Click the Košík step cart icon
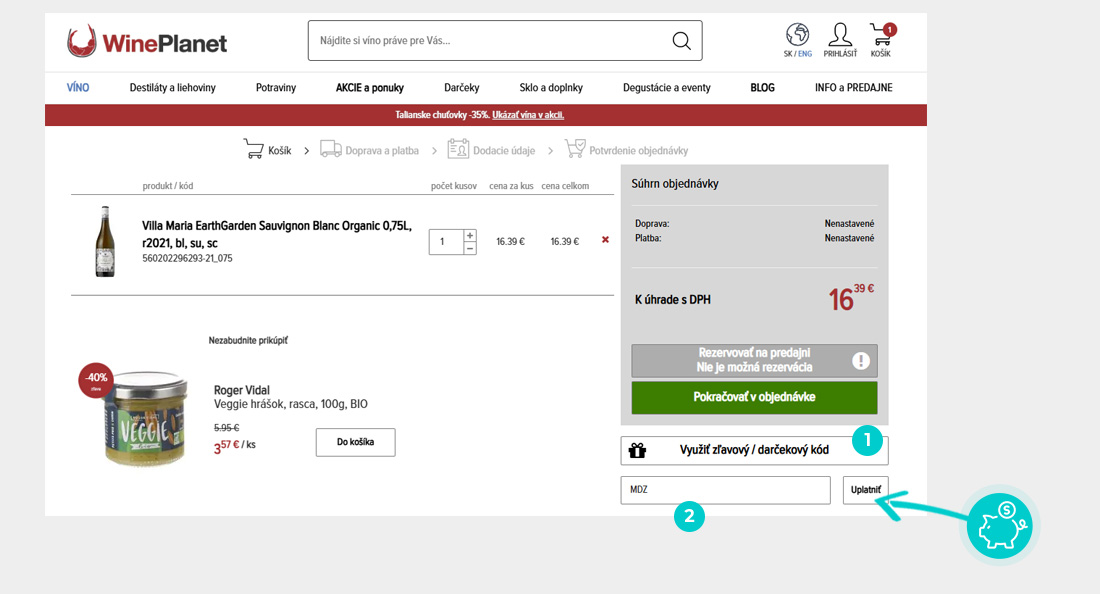 (253, 149)
